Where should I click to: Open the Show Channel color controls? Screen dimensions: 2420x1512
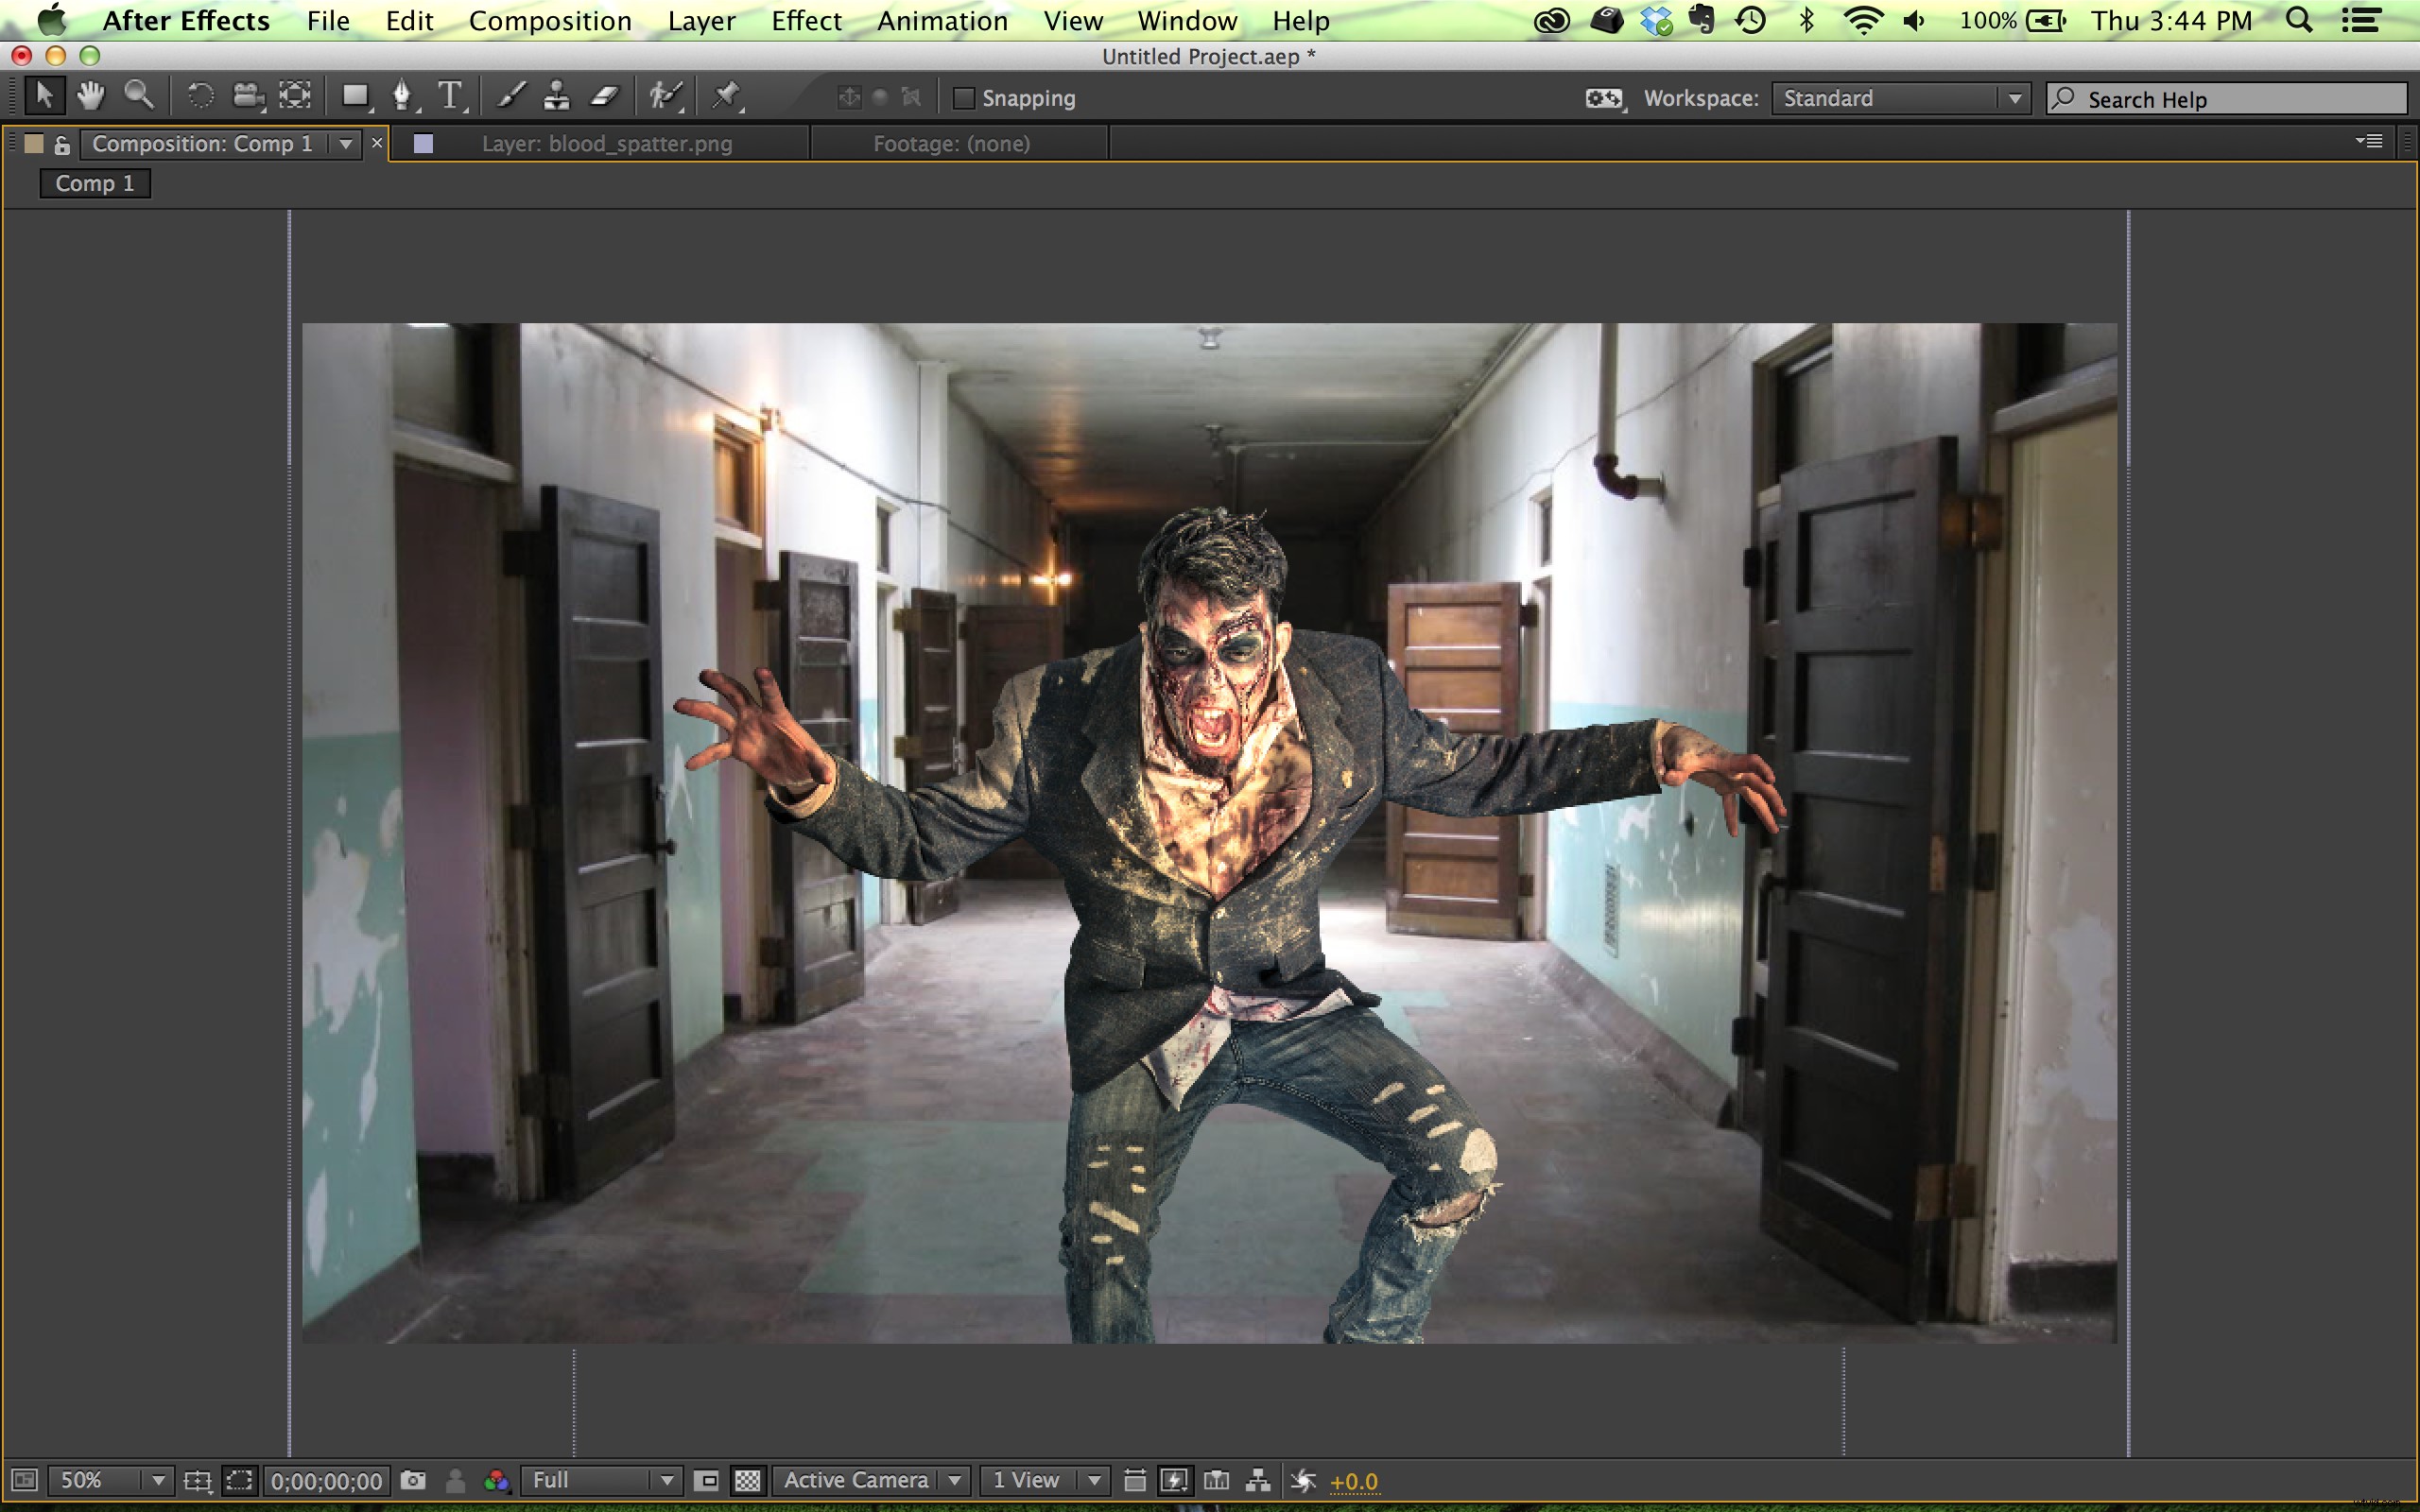click(x=497, y=1481)
